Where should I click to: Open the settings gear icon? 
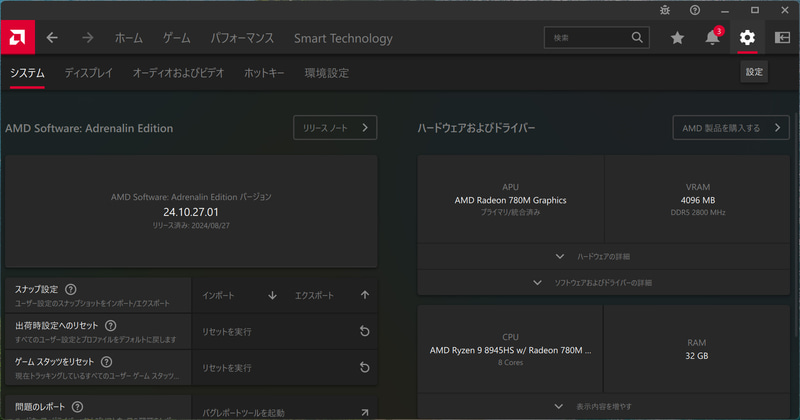(x=747, y=37)
